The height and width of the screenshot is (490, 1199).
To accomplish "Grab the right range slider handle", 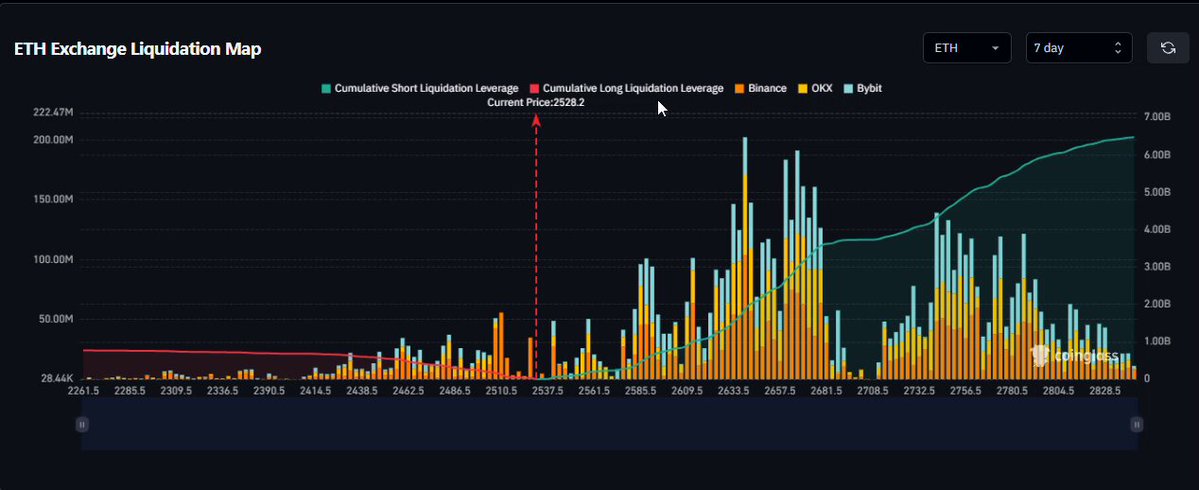I will click(x=1137, y=424).
